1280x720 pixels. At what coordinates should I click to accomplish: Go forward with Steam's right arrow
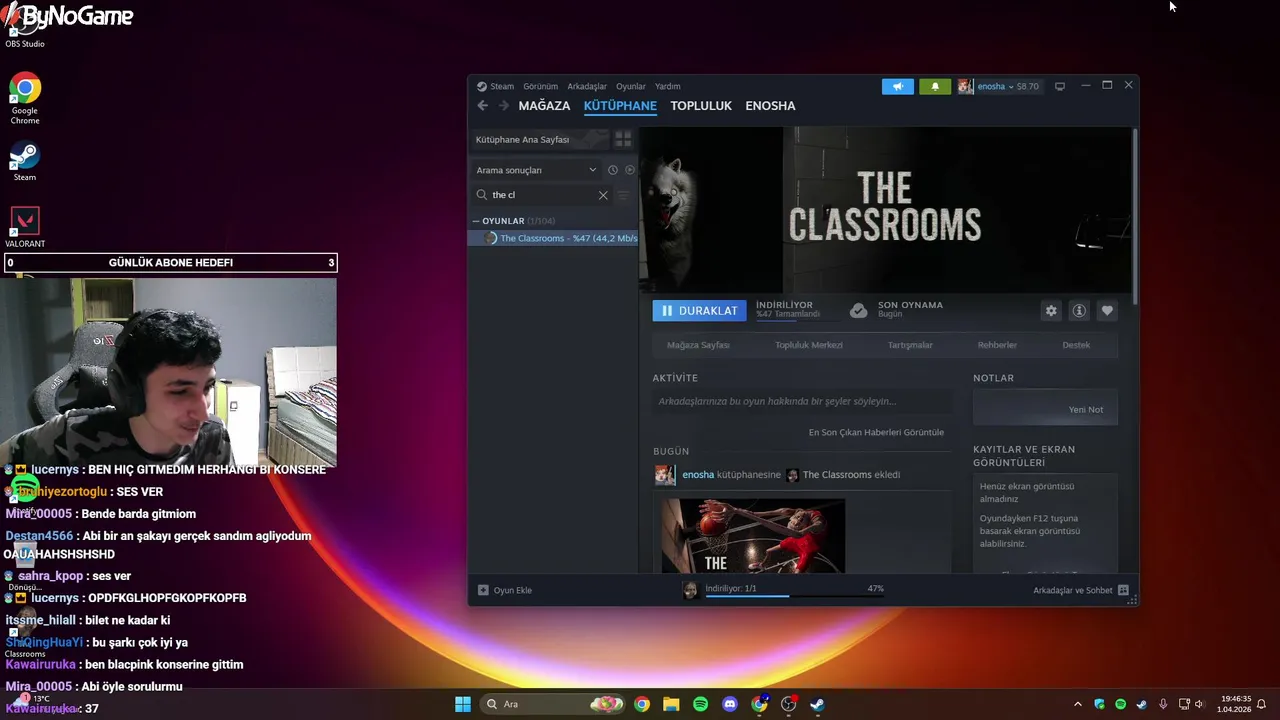pyautogui.click(x=503, y=106)
